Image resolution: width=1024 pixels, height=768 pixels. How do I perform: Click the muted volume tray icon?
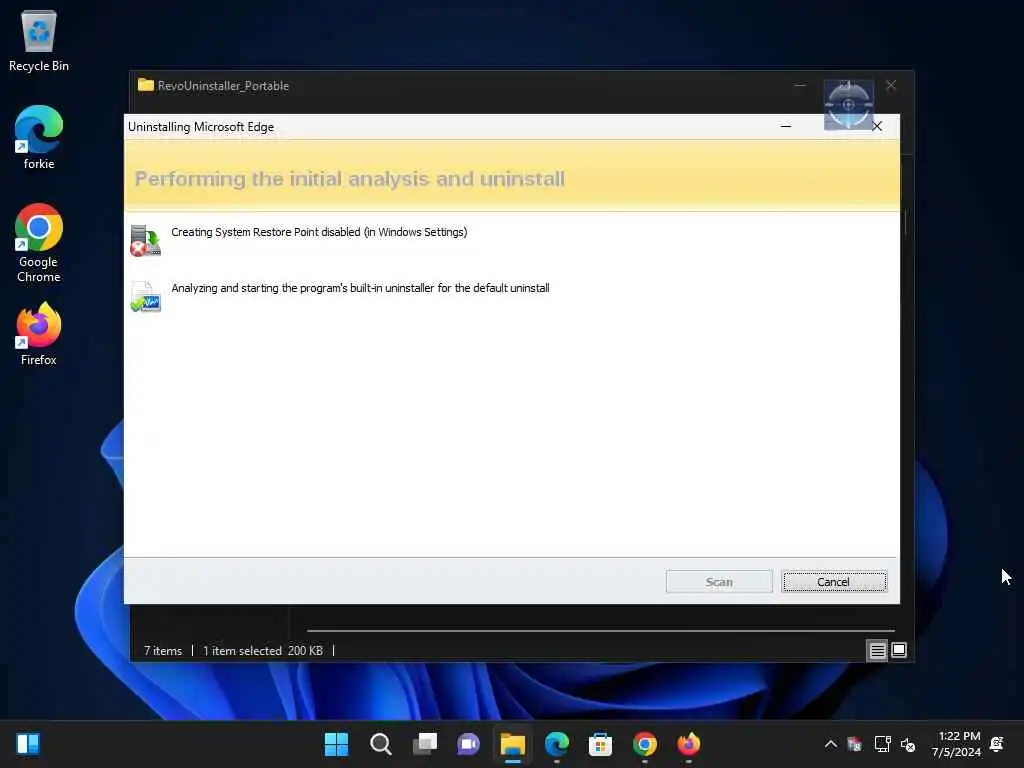(908, 744)
